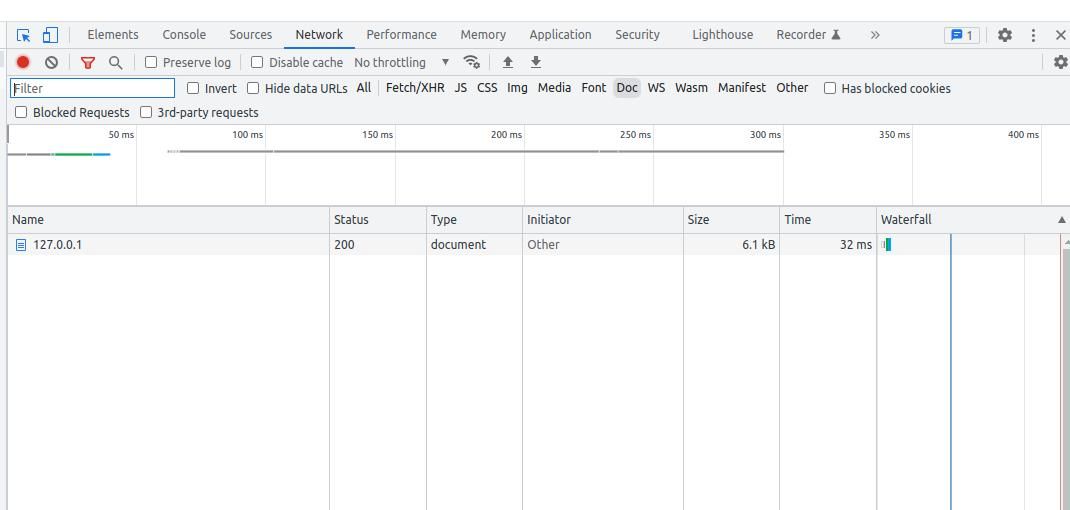Screen dimensions: 1070x510
Task: Stop recording network log
Action: tap(23, 62)
